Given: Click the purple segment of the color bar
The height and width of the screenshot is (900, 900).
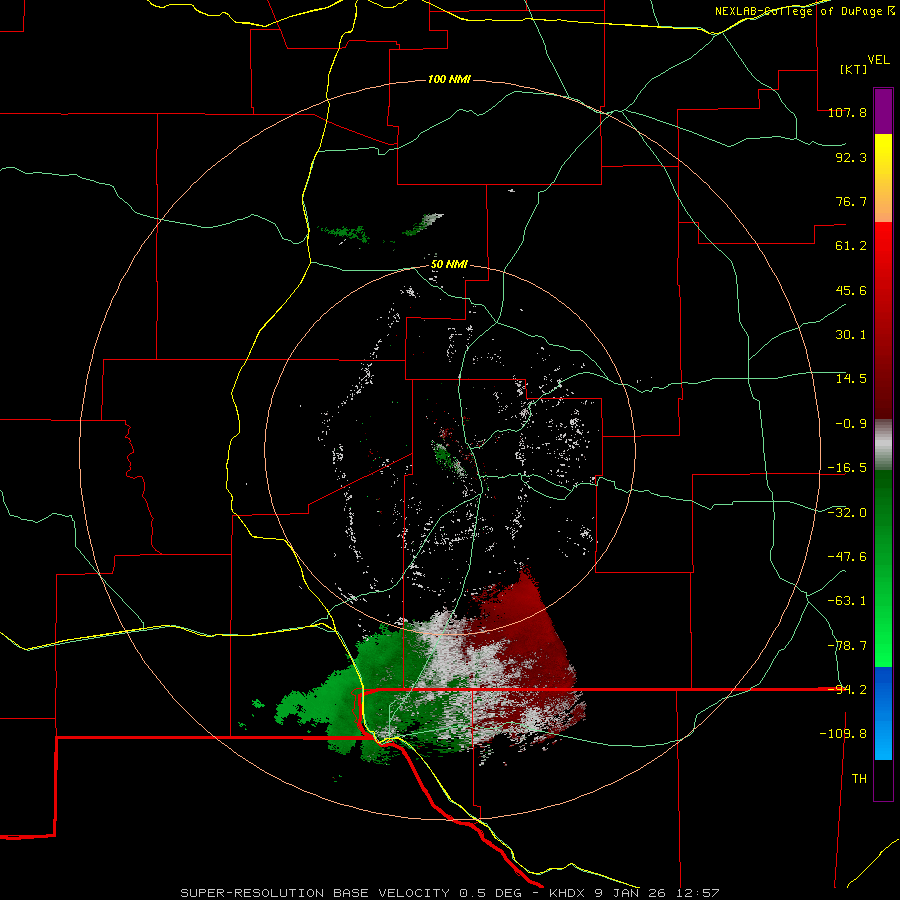Looking at the screenshot, I should coord(883,111).
